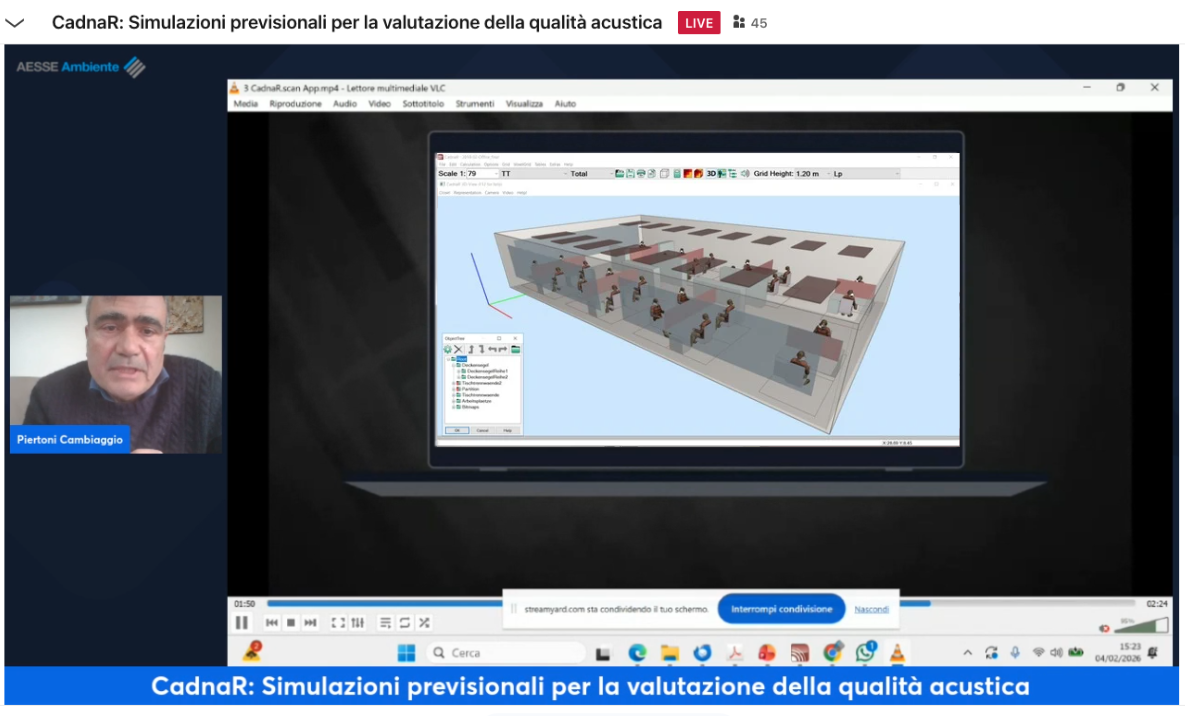Toggle VLC fullscreen mode

click(x=339, y=623)
